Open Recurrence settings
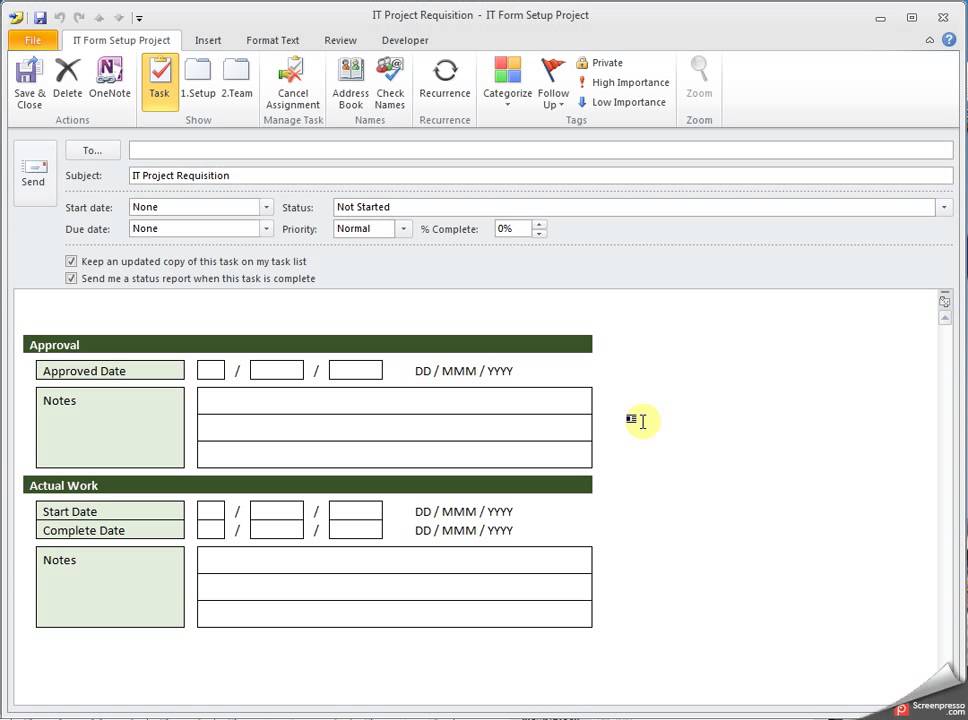The height and width of the screenshot is (720, 968). (x=444, y=77)
